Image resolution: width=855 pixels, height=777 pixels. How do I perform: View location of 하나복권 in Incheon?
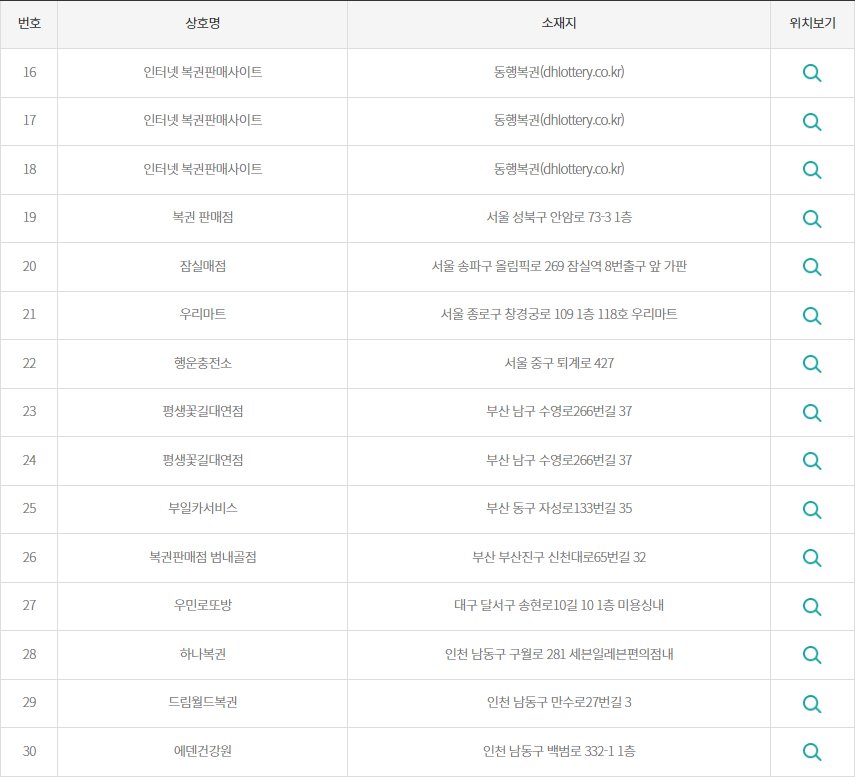(811, 654)
